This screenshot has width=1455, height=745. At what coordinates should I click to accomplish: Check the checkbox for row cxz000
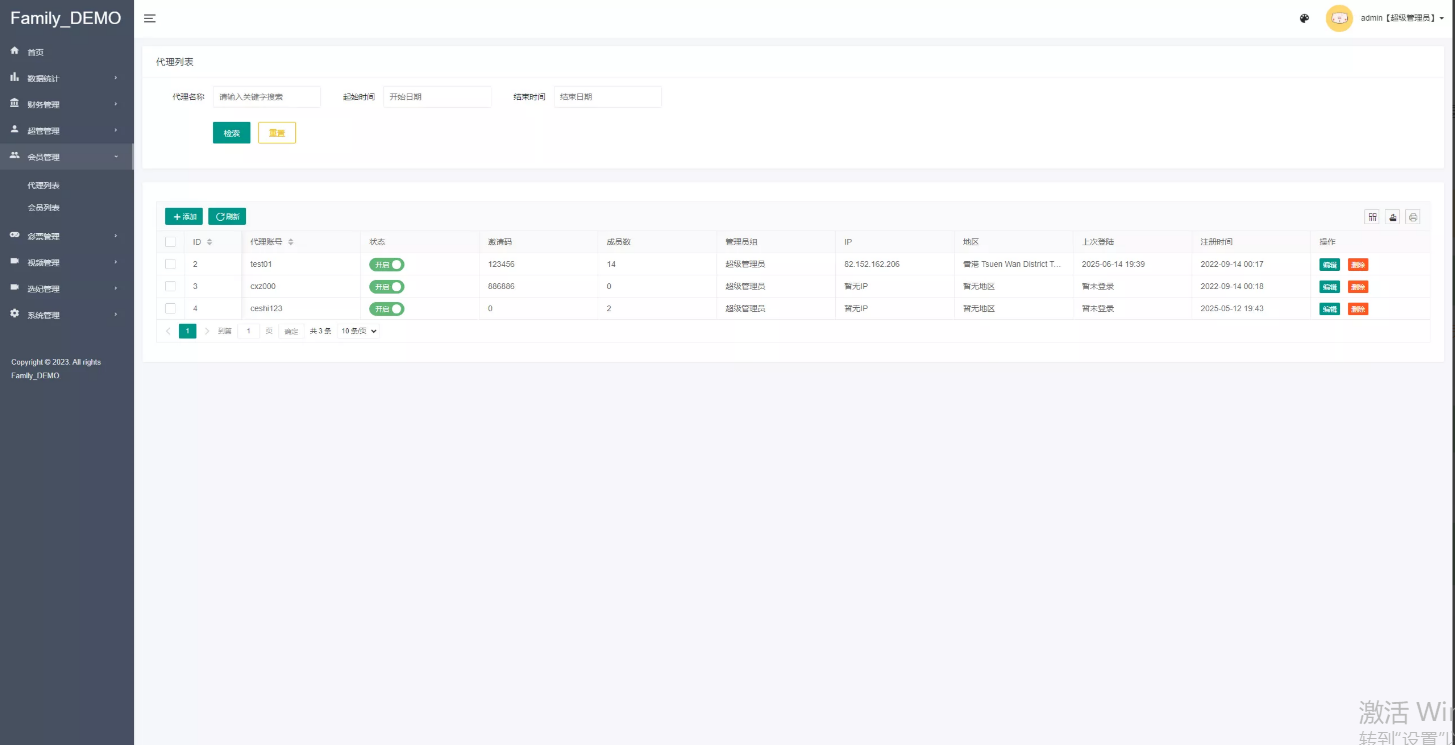[170, 286]
